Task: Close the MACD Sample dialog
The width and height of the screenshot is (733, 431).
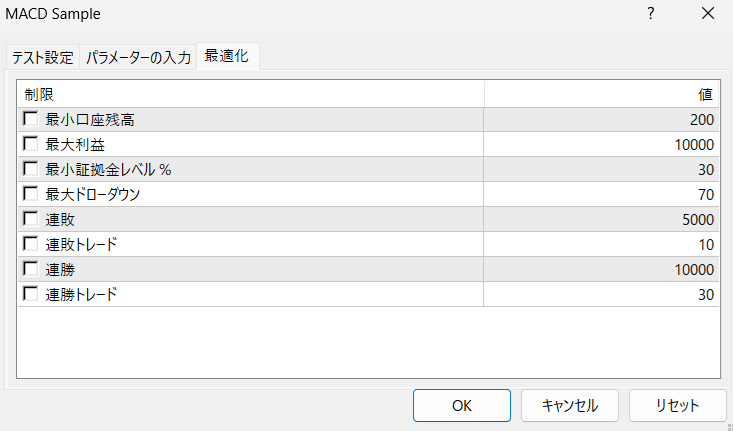Action: click(708, 14)
